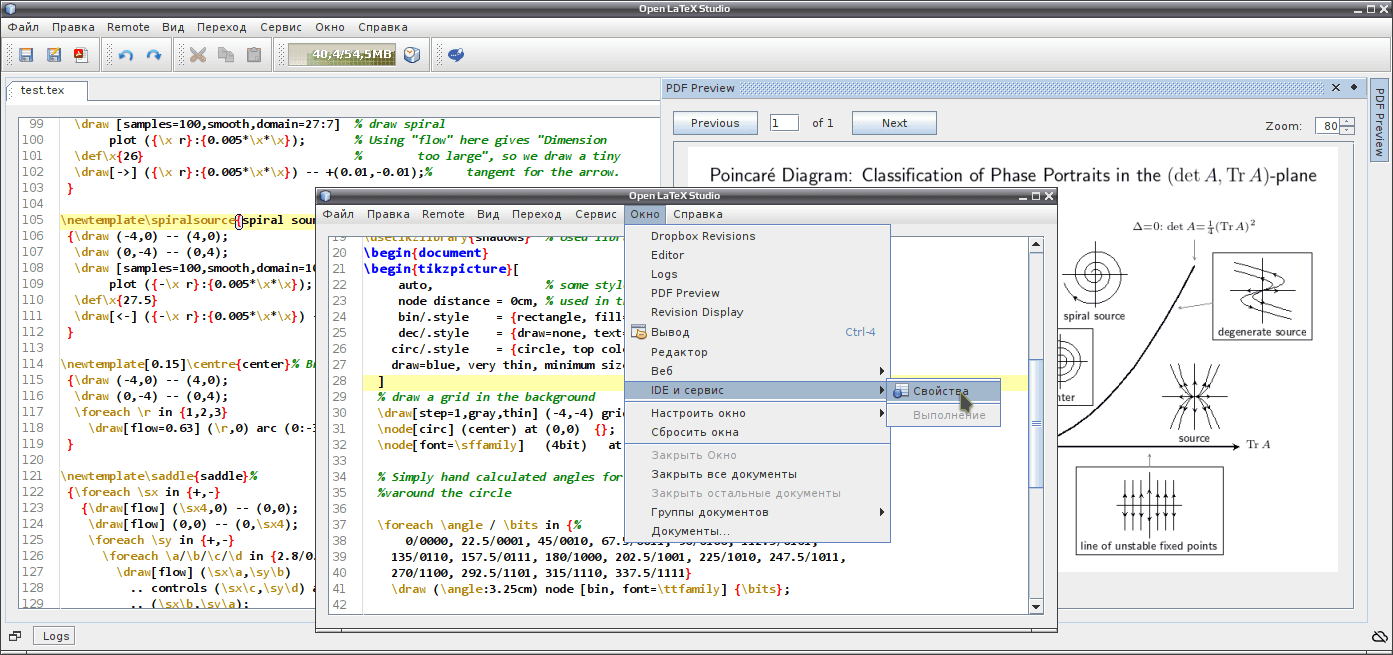Click the front editor's vertical scrollbar

point(1036,423)
